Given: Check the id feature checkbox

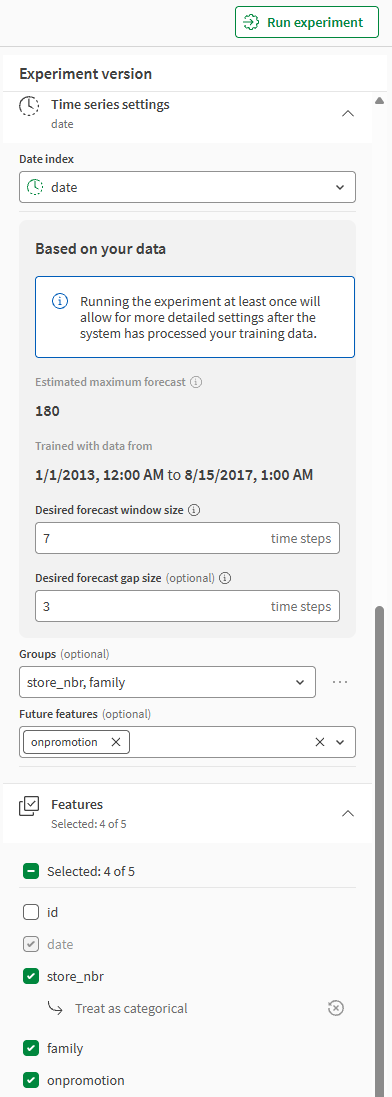Looking at the screenshot, I should 31,912.
